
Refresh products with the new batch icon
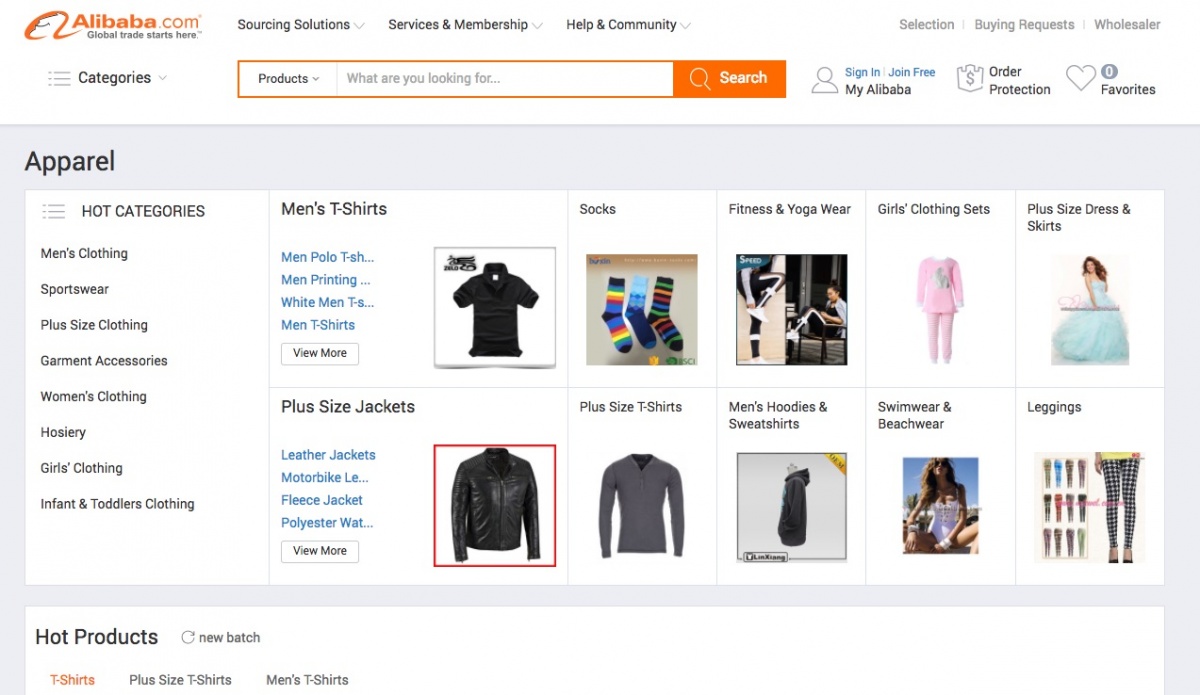coord(188,637)
